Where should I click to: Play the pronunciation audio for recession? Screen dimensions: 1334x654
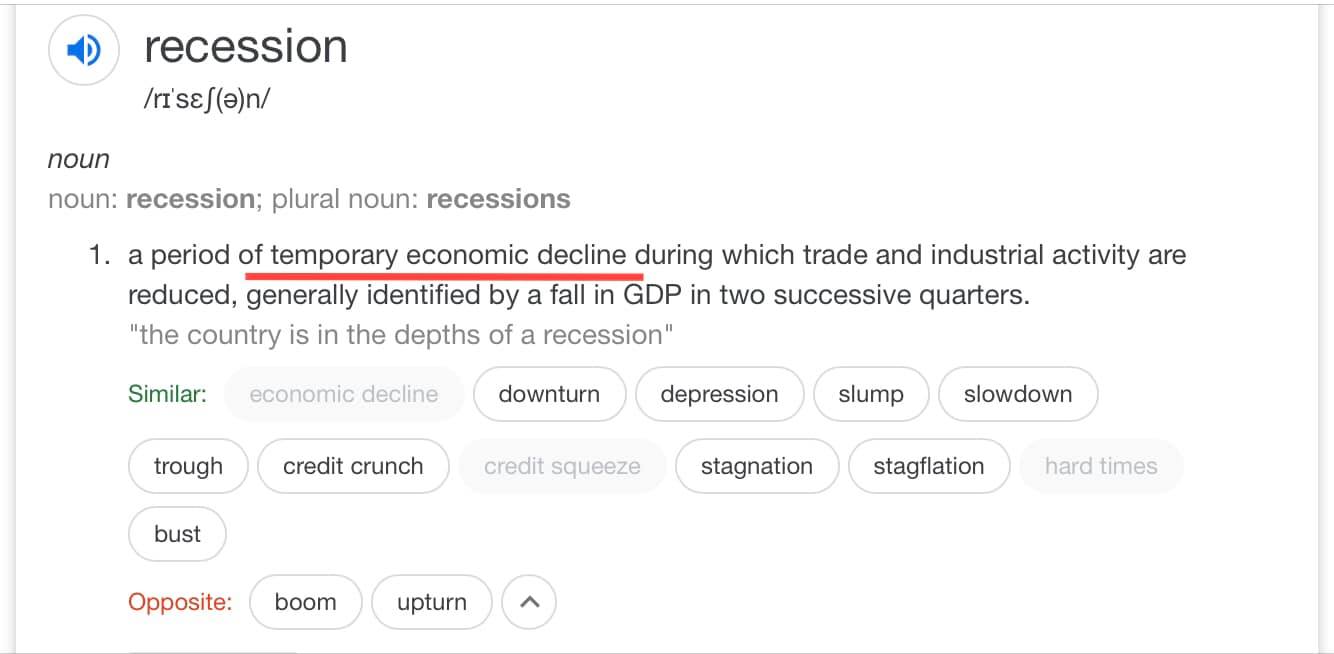point(84,49)
